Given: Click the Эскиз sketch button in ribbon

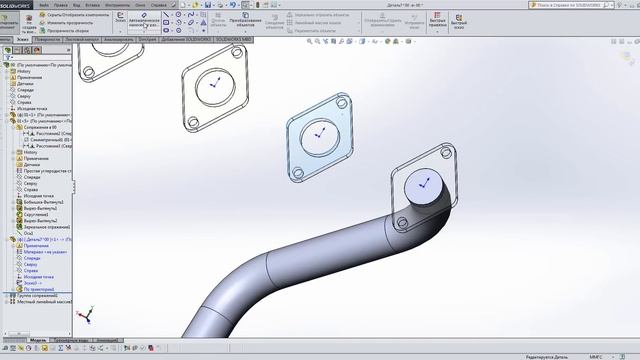Looking at the screenshot, I should tap(120, 17).
